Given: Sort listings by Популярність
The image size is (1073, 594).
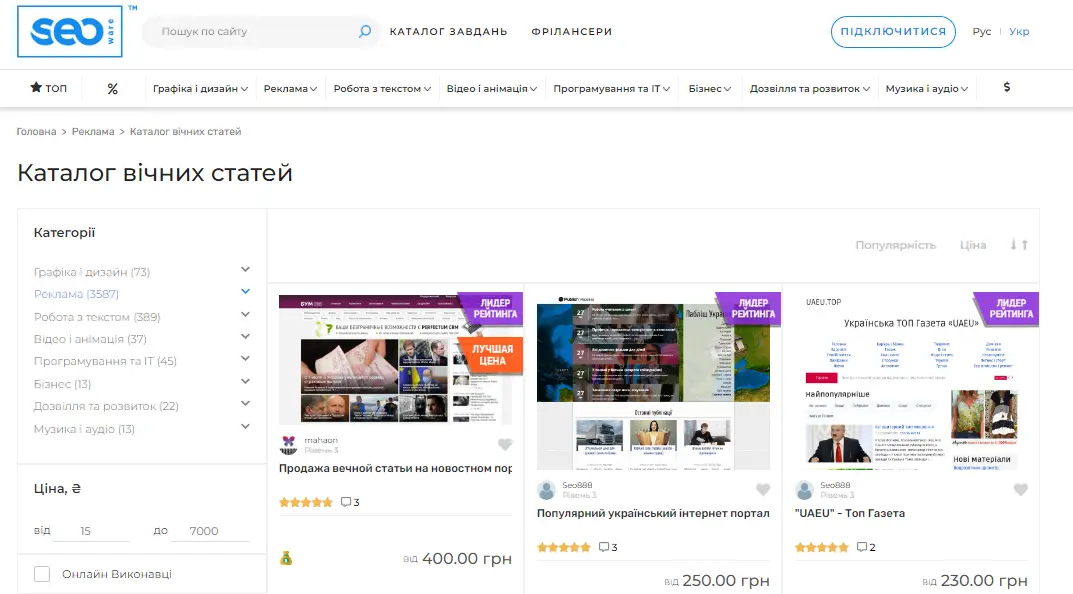Looking at the screenshot, I should [x=895, y=245].
